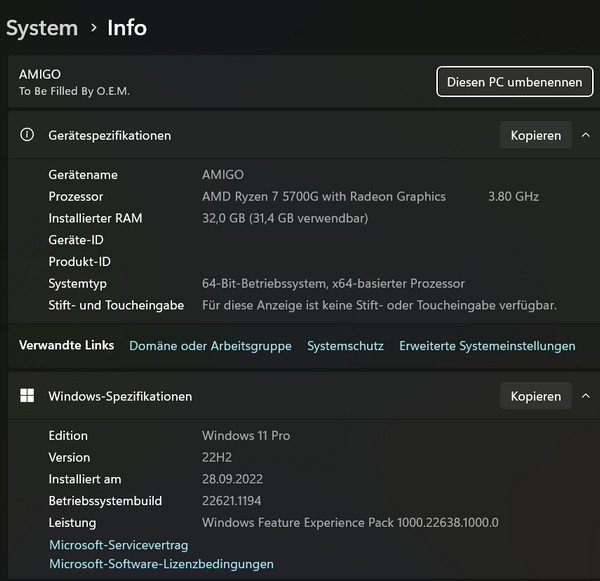Copy Windows specifications with Kopieren
Image resolution: width=600 pixels, height=581 pixels.
coord(536,396)
